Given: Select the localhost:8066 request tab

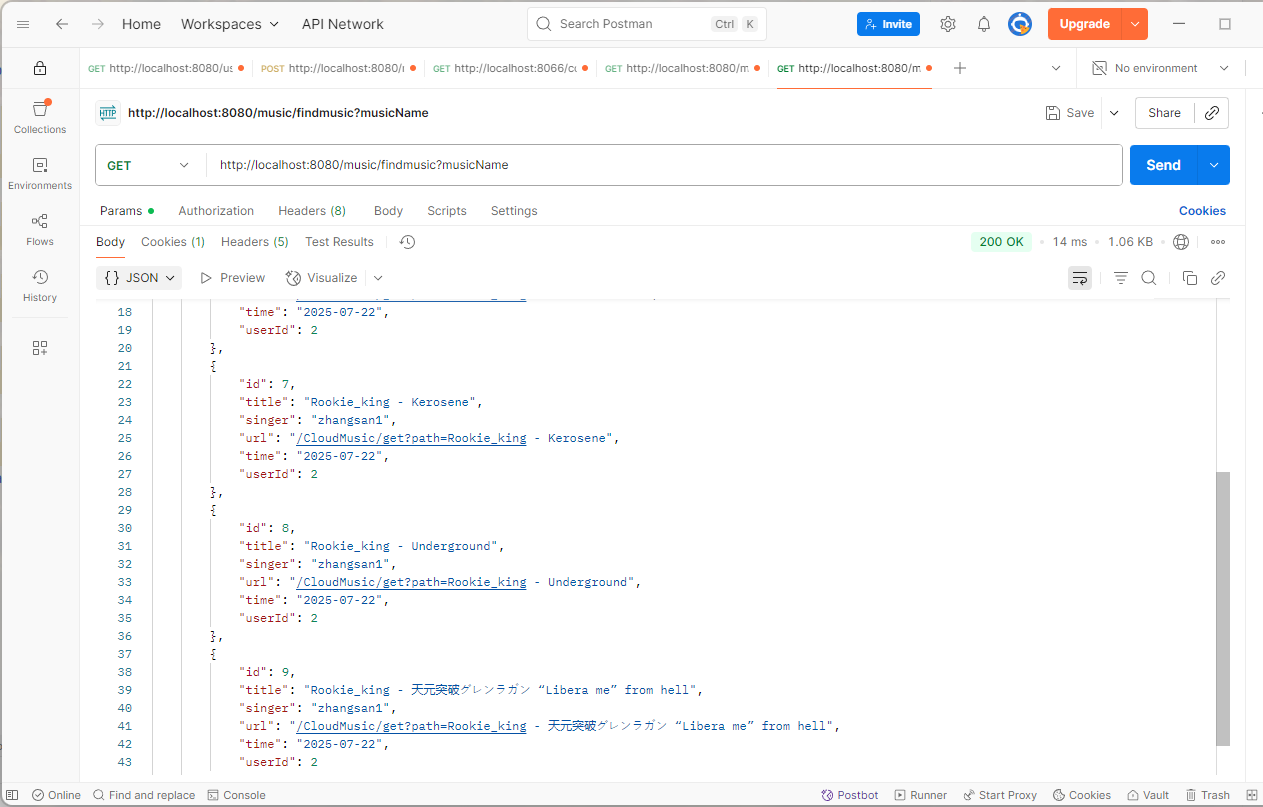Looking at the screenshot, I should 510,68.
